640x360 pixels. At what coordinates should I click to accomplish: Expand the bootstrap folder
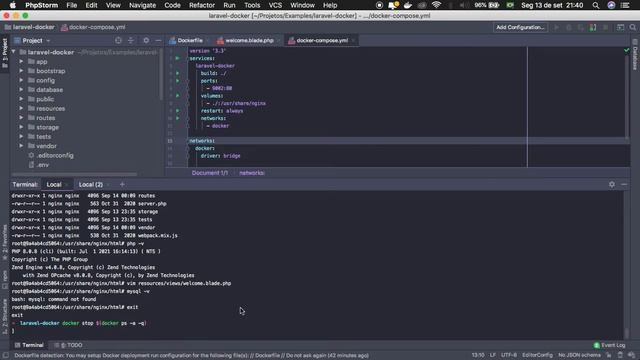[x=21, y=71]
